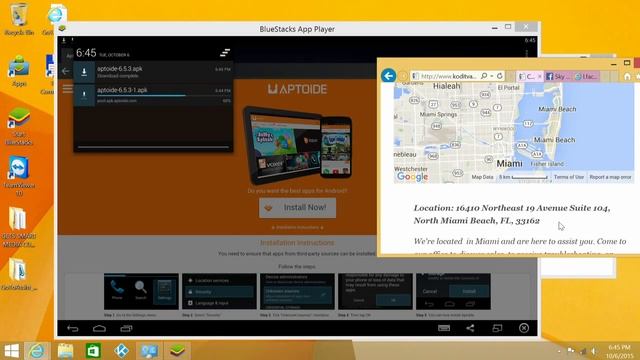
Task: Open the Step 5 Install screenshot
Action: click(453, 291)
